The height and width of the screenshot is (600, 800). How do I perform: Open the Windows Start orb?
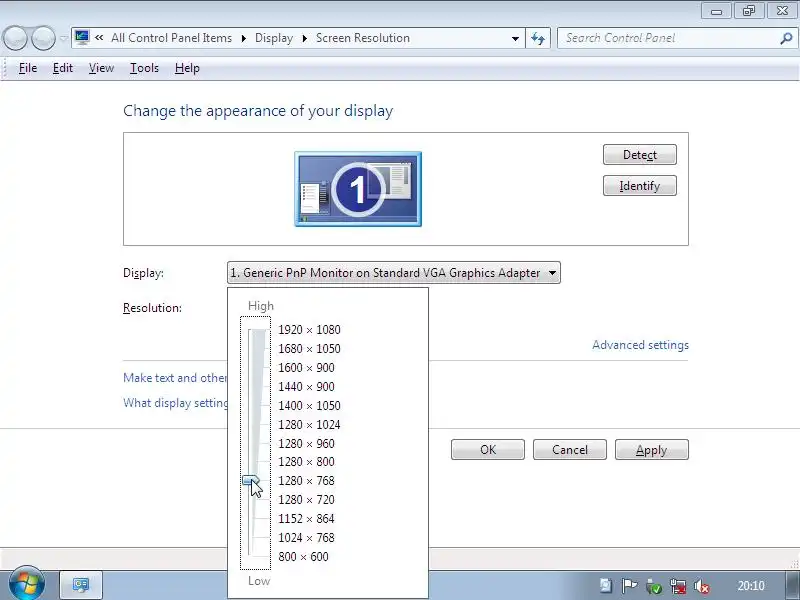point(27,583)
